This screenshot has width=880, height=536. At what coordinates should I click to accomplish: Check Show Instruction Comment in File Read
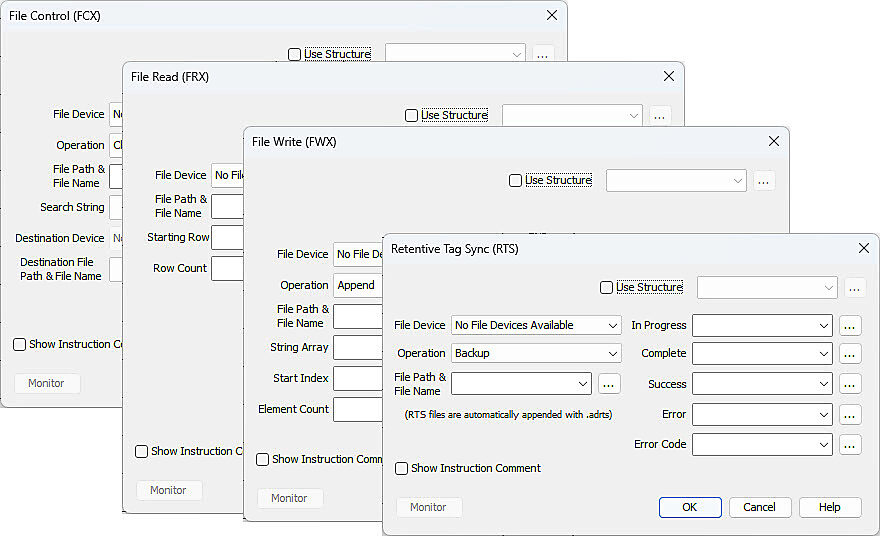[141, 452]
